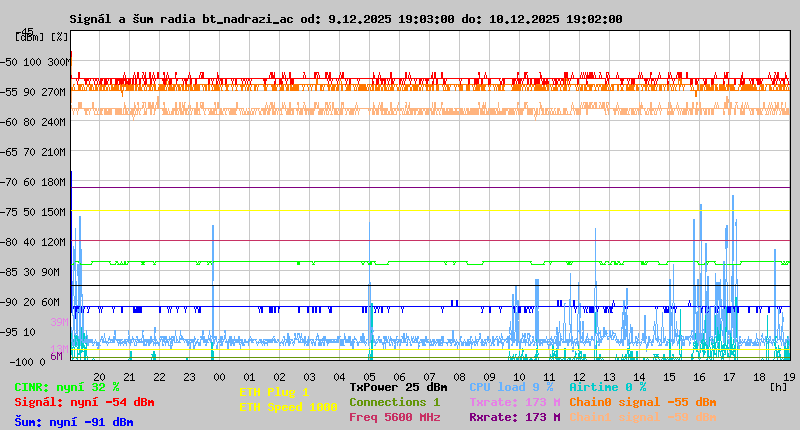The width and height of the screenshot is (800, 430).
Task: Select the pink Txrate 173 M legend label
Action: point(514,402)
